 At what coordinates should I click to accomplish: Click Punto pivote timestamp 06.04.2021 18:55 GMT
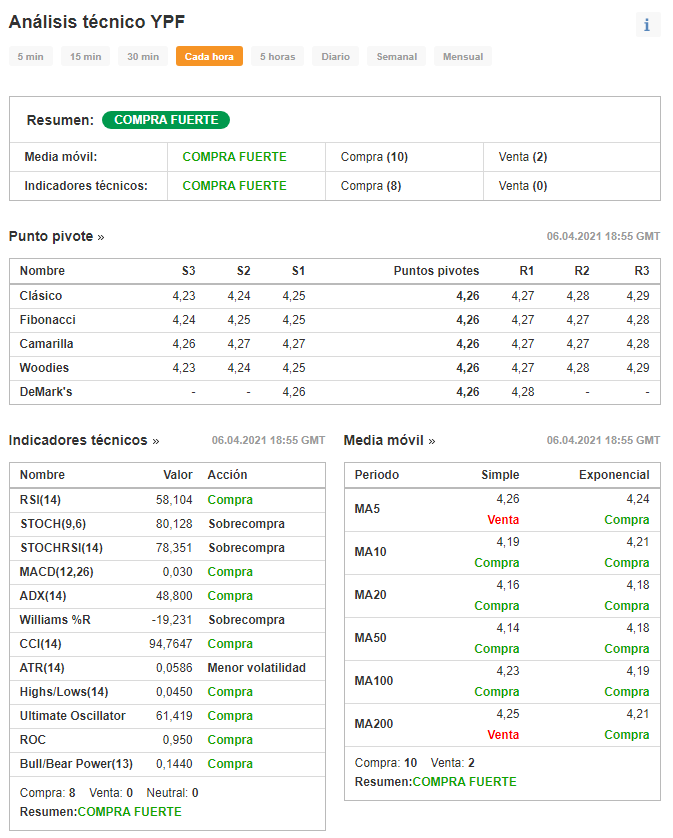[x=603, y=236]
